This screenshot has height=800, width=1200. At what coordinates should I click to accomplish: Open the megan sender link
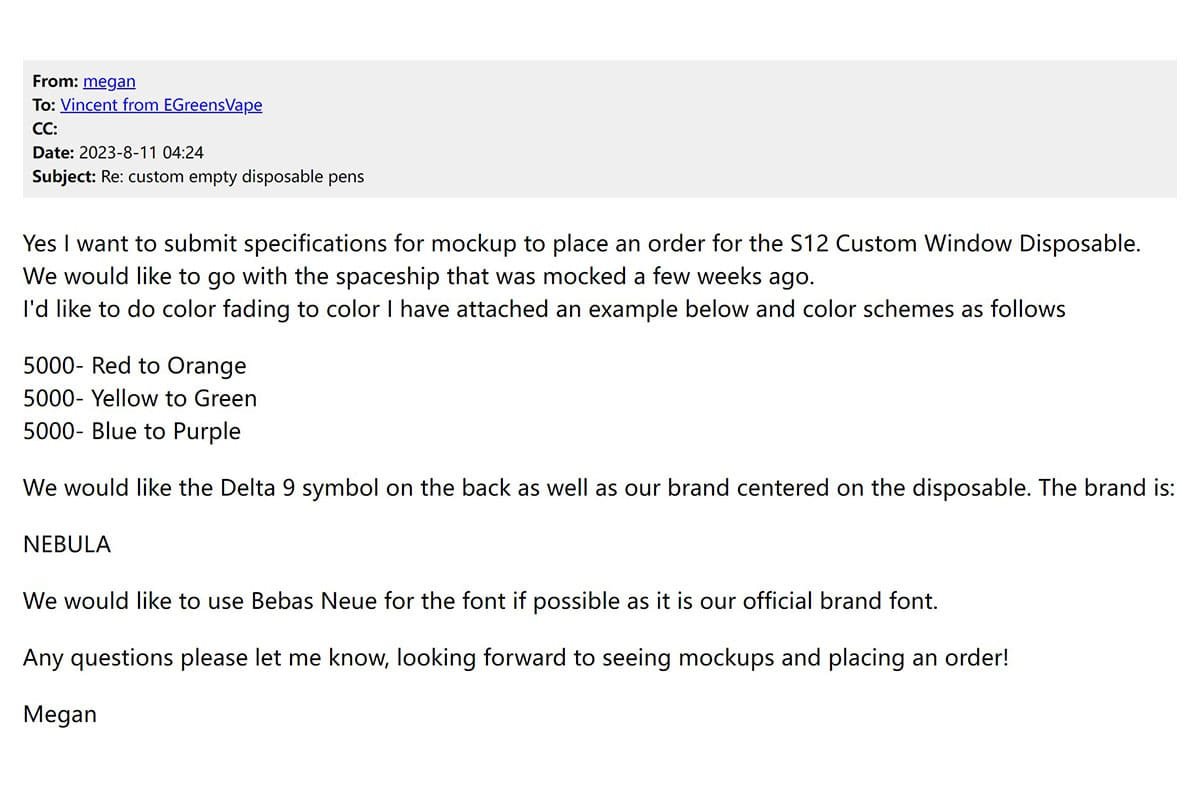pos(109,81)
